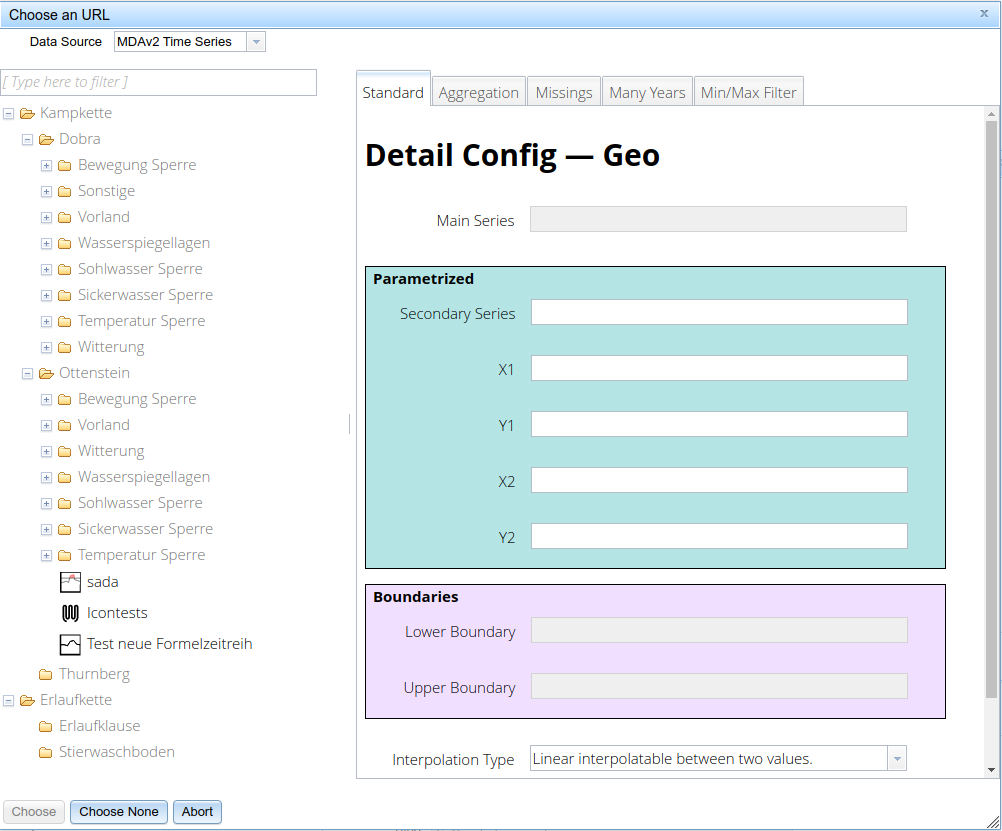Switch to the Aggregation tab

tap(478, 91)
